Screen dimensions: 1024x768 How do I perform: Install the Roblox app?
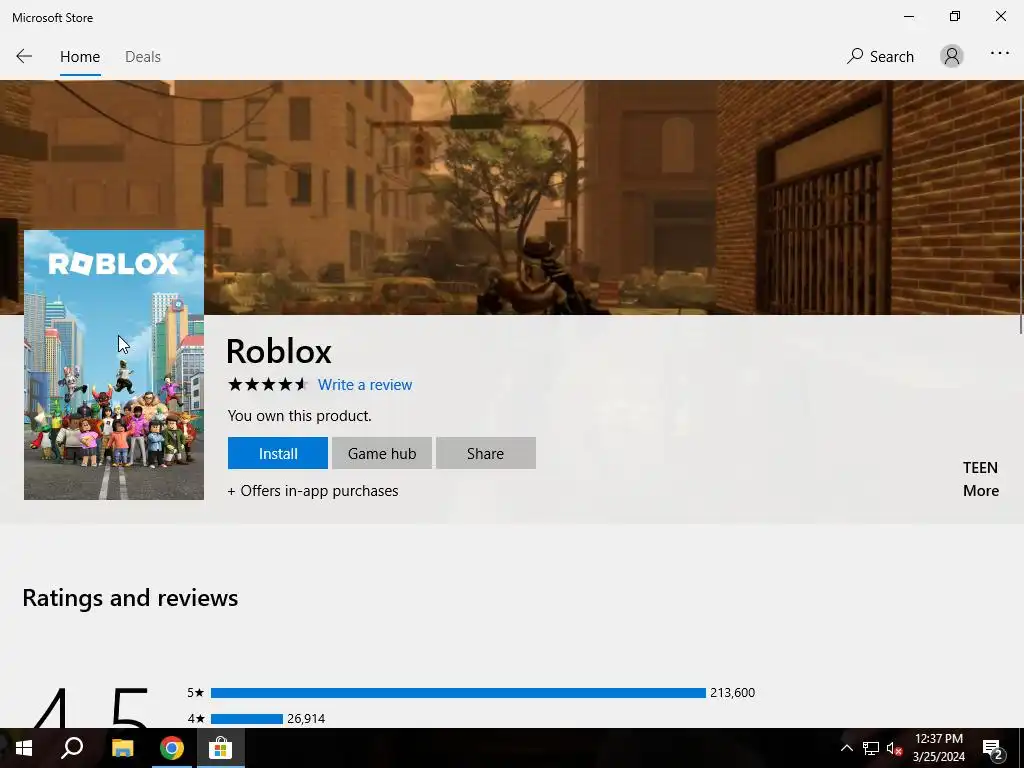(x=278, y=453)
